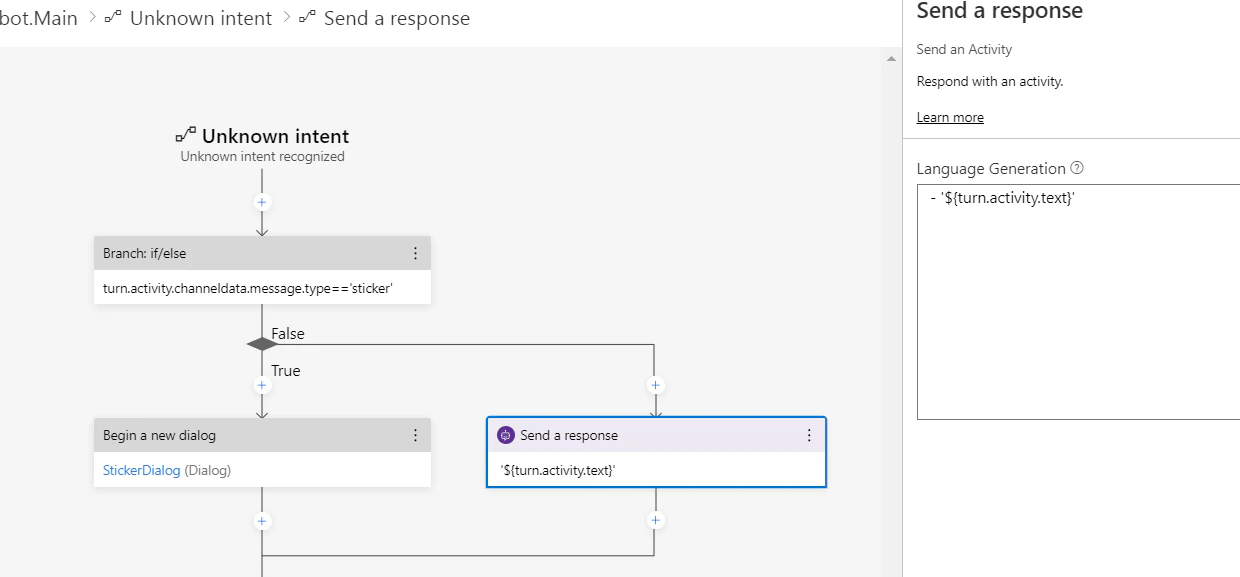The width and height of the screenshot is (1240, 577).
Task: Click the canvas scrollbar up arrow
Action: [x=891, y=59]
